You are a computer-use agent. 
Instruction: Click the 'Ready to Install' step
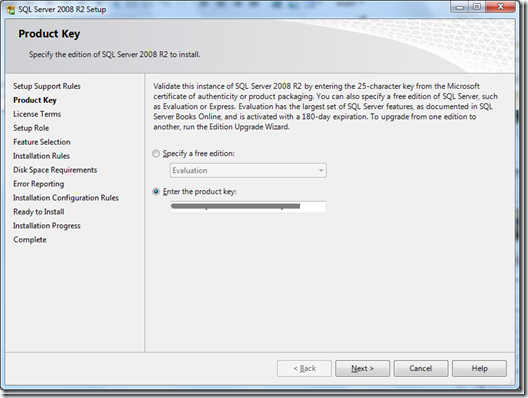pos(39,212)
